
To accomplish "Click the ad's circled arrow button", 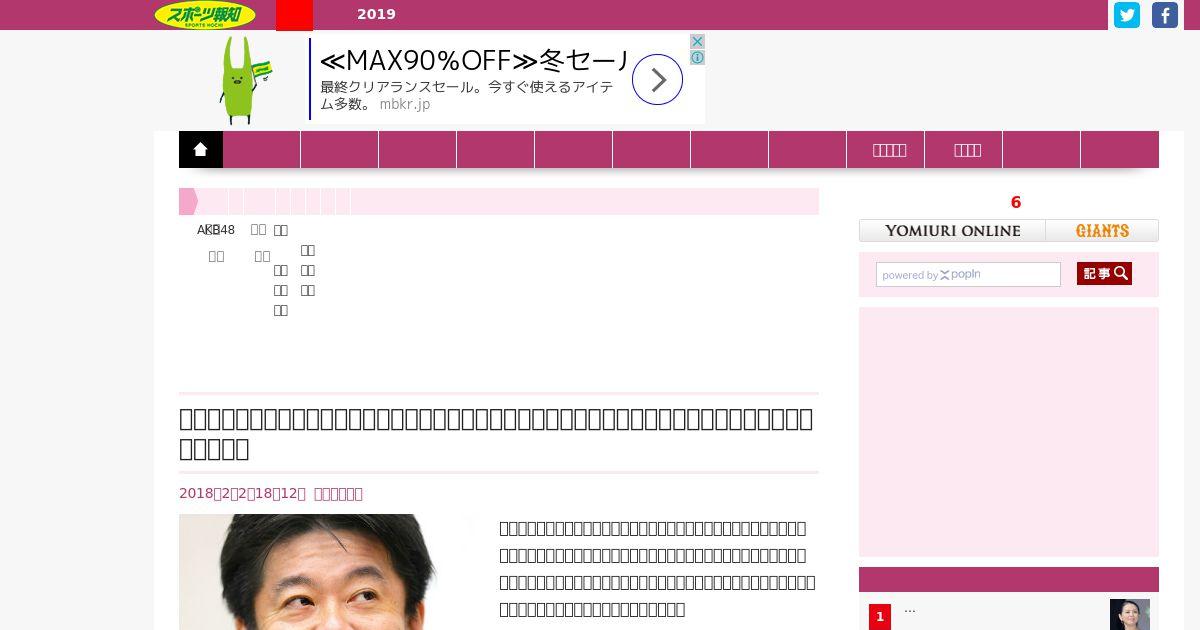I will [x=657, y=80].
